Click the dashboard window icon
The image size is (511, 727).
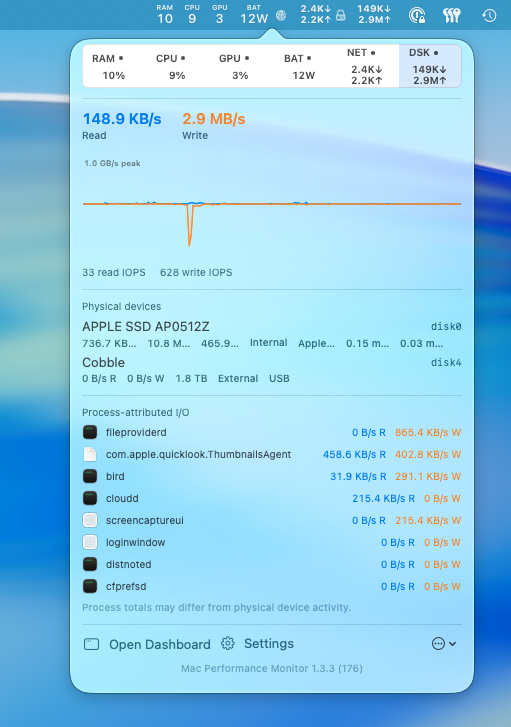pos(91,644)
